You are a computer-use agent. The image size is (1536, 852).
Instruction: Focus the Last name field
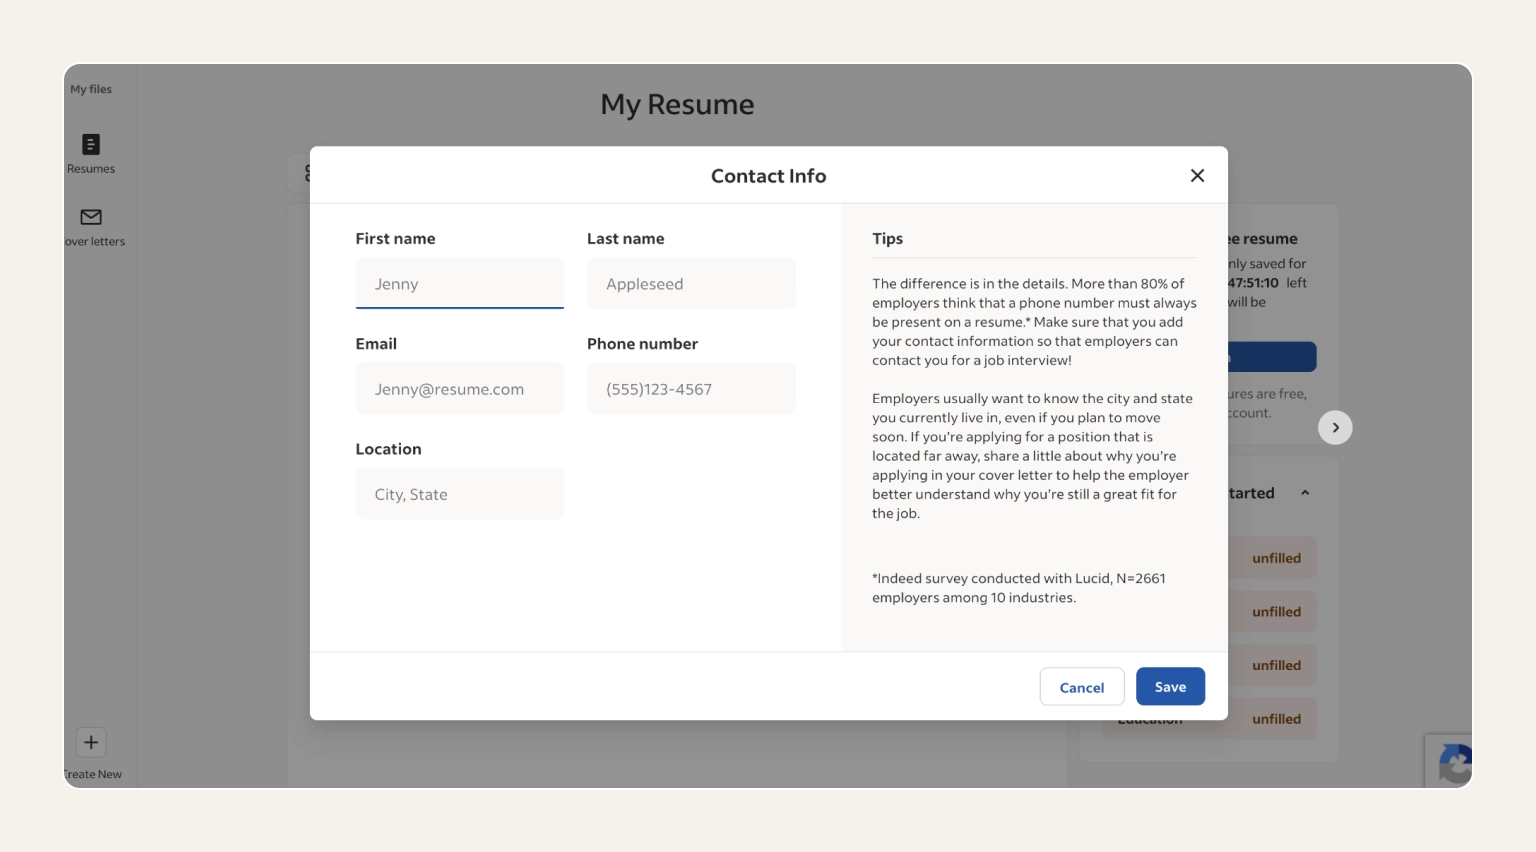coord(691,284)
